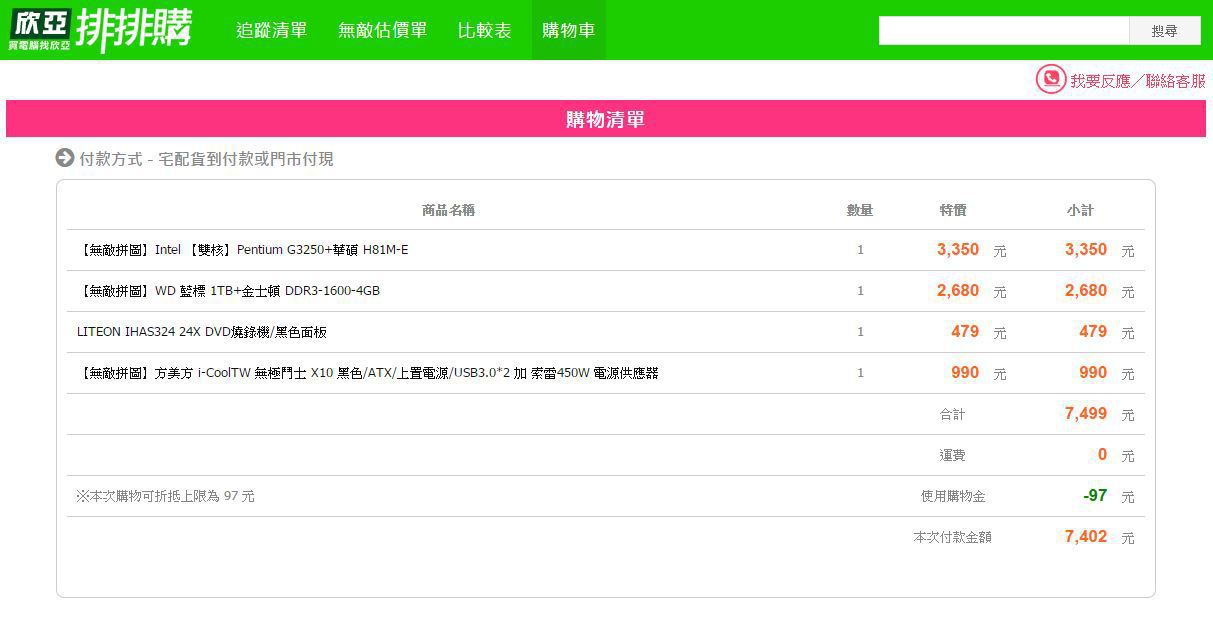Select the 方美方 i-CoolTW case product name
The width and height of the screenshot is (1213, 619).
tap(368, 373)
